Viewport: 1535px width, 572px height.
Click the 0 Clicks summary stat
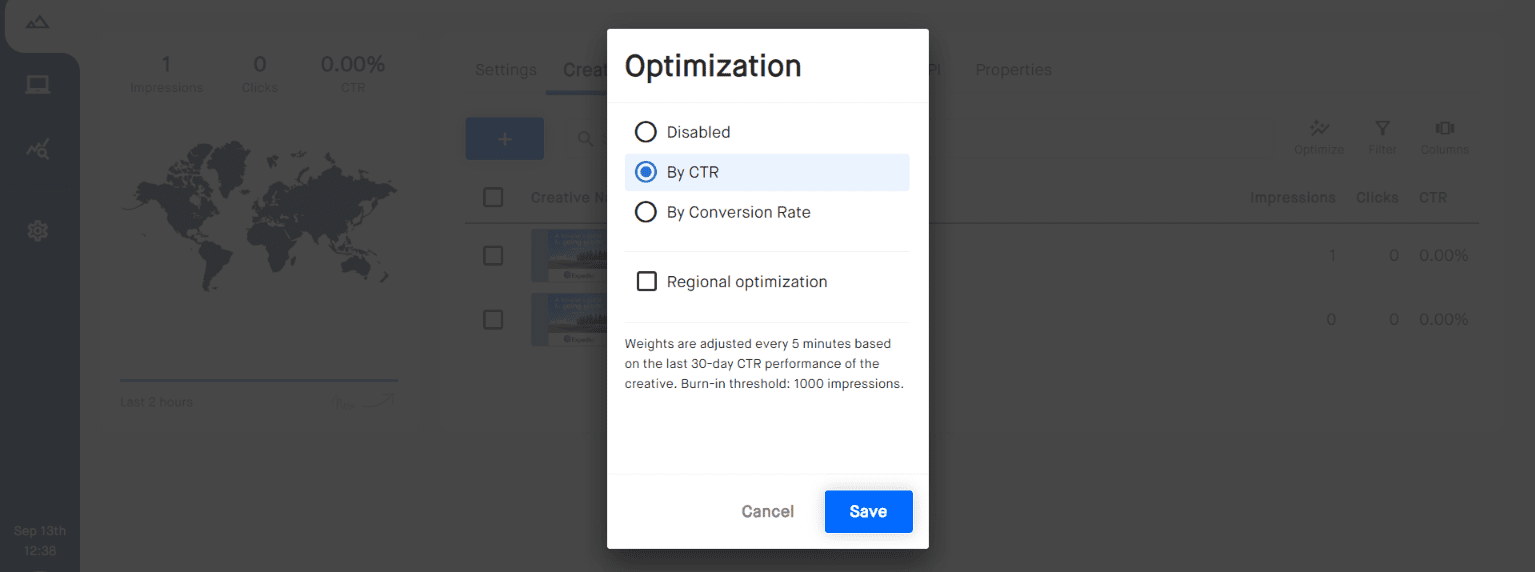[x=259, y=74]
